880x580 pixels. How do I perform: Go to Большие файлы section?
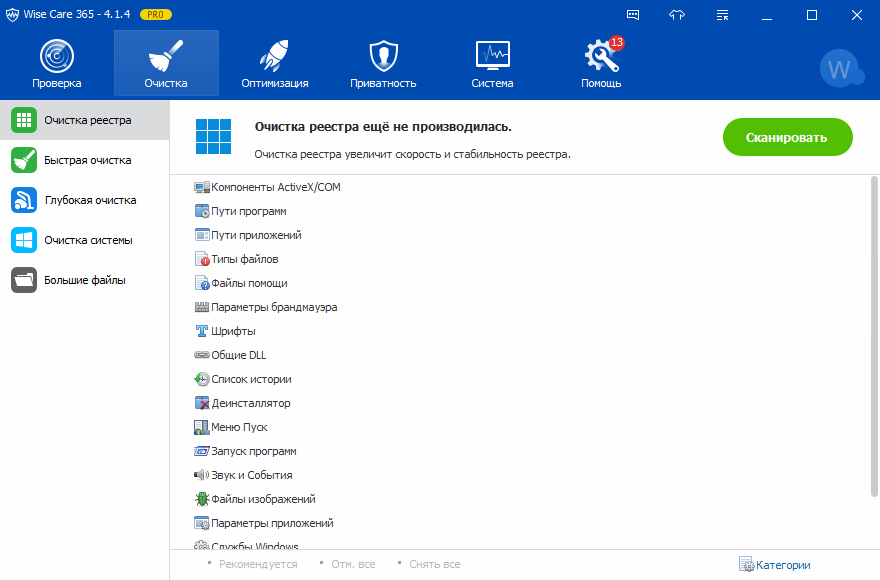pos(84,280)
